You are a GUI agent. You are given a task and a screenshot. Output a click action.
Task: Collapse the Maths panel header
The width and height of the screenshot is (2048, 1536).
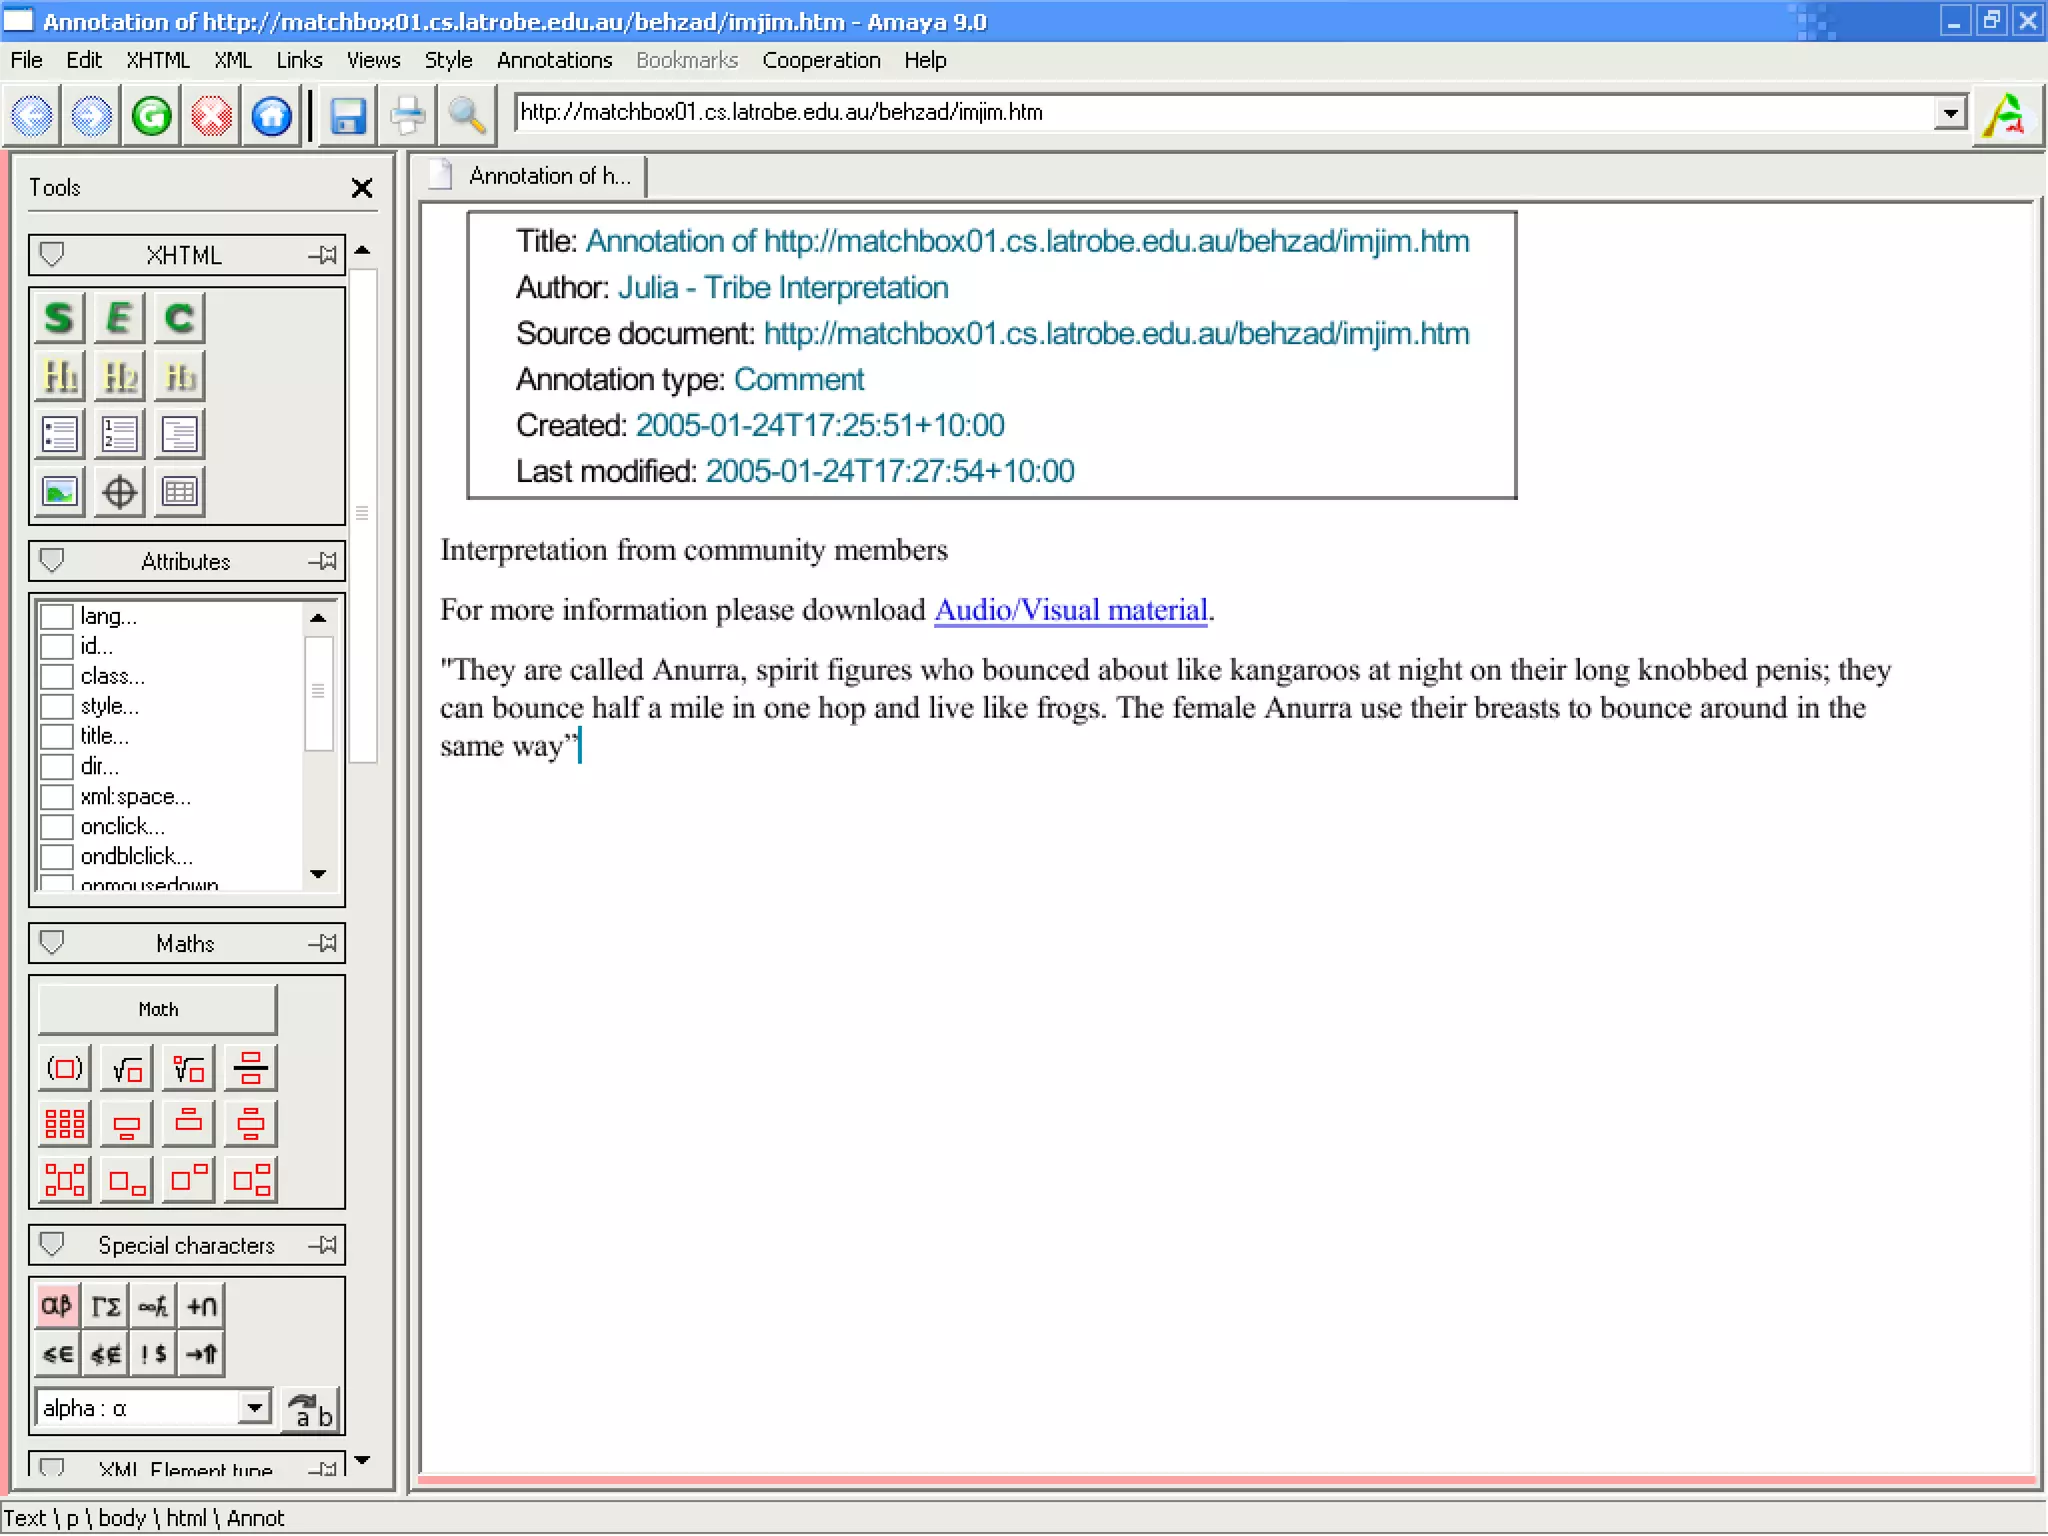pos(52,943)
